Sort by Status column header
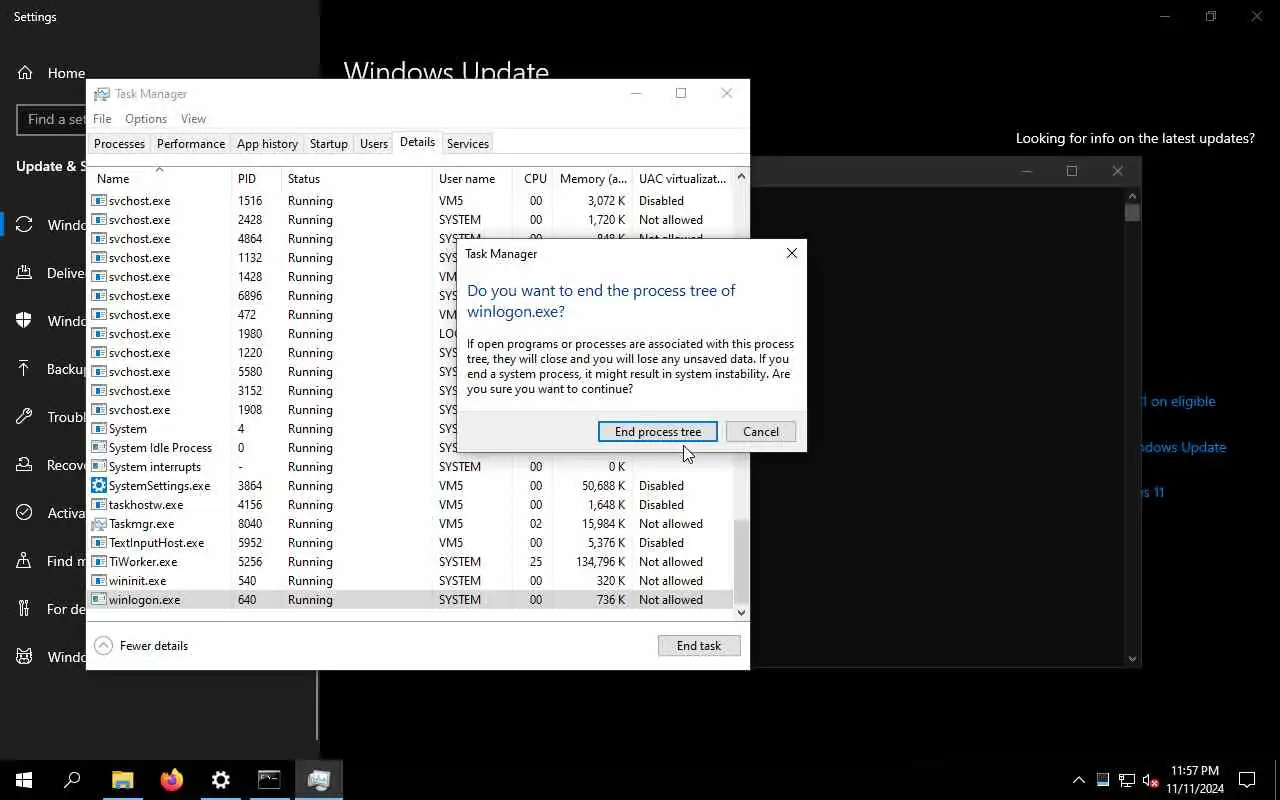This screenshot has height=800, width=1280. 357,179
